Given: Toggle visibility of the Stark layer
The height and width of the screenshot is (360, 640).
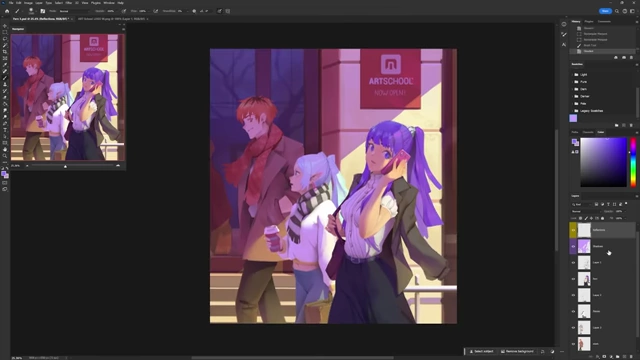Looking at the screenshot, I should click(x=573, y=344).
